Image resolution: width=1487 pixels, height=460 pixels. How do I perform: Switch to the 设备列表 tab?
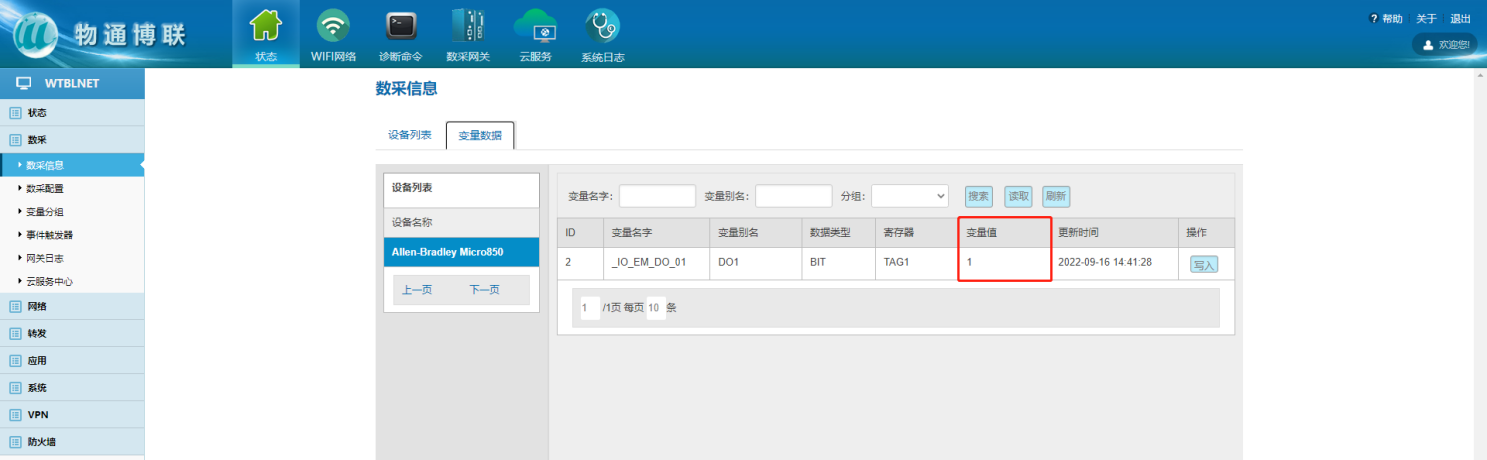click(x=410, y=135)
